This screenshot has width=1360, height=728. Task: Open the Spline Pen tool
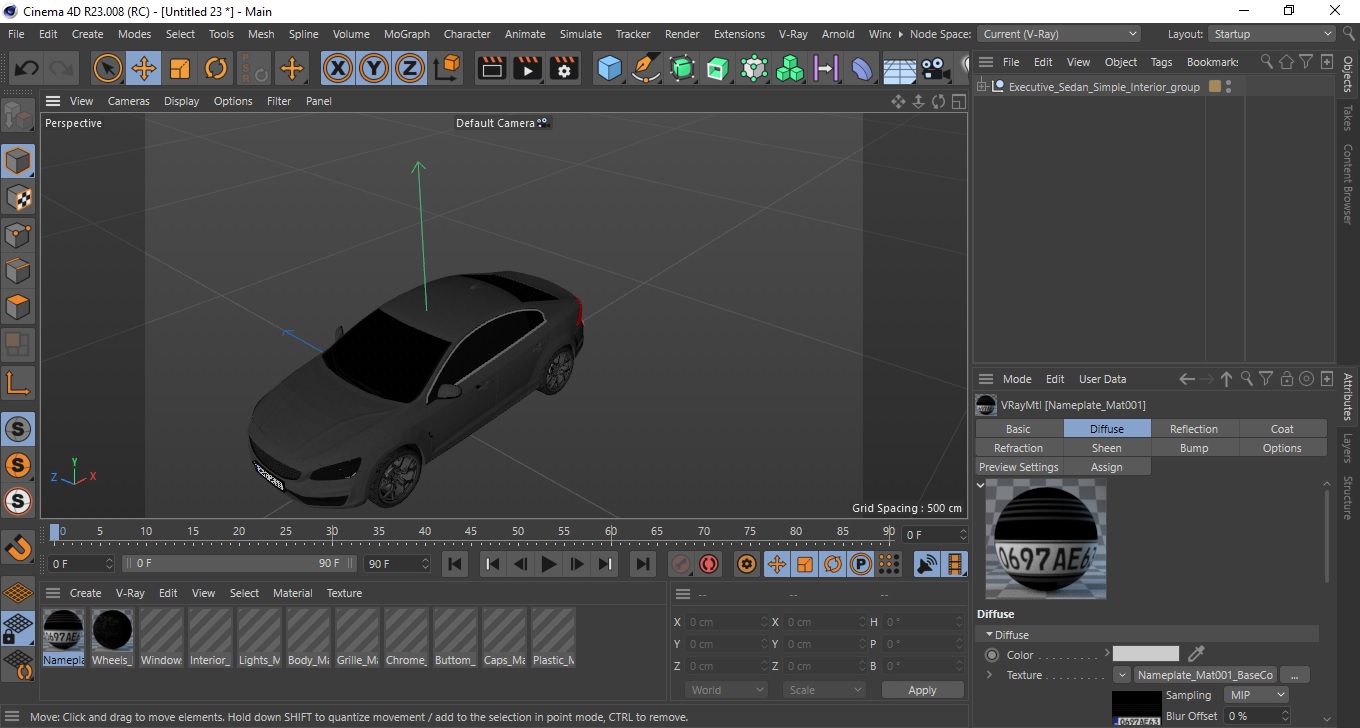pyautogui.click(x=646, y=69)
